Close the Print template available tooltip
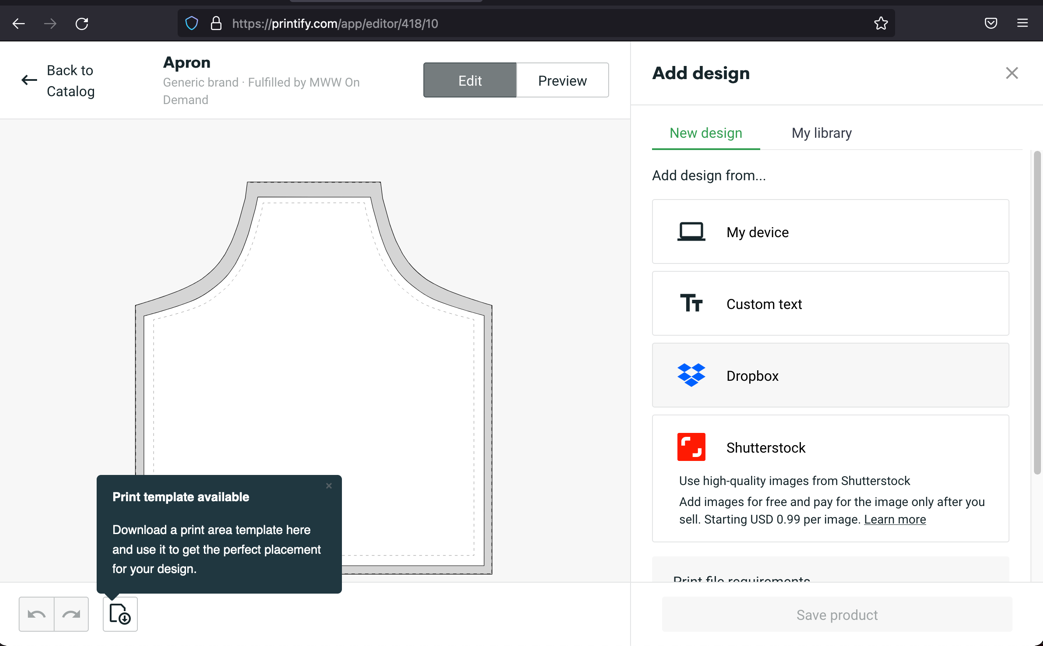This screenshot has height=646, width=1043. 329,486
